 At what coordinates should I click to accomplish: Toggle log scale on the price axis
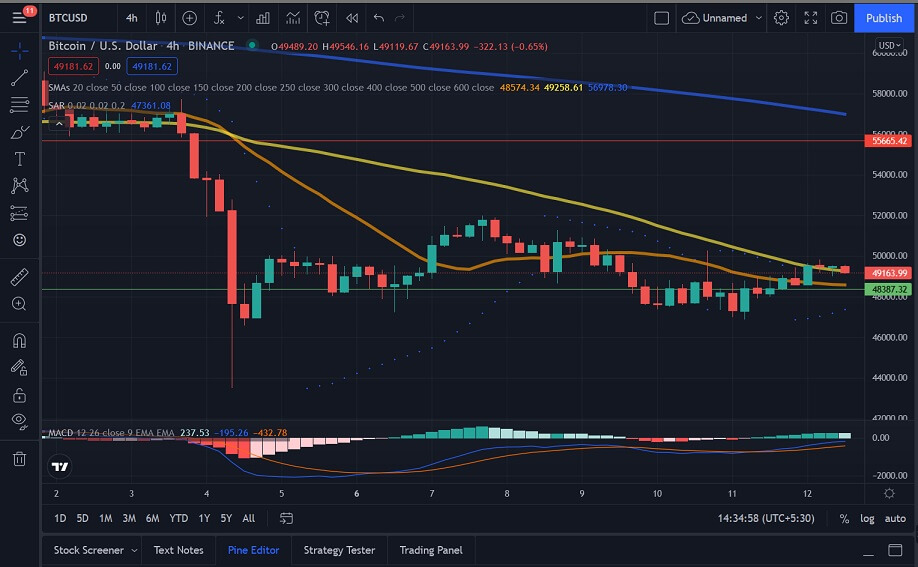pos(867,518)
